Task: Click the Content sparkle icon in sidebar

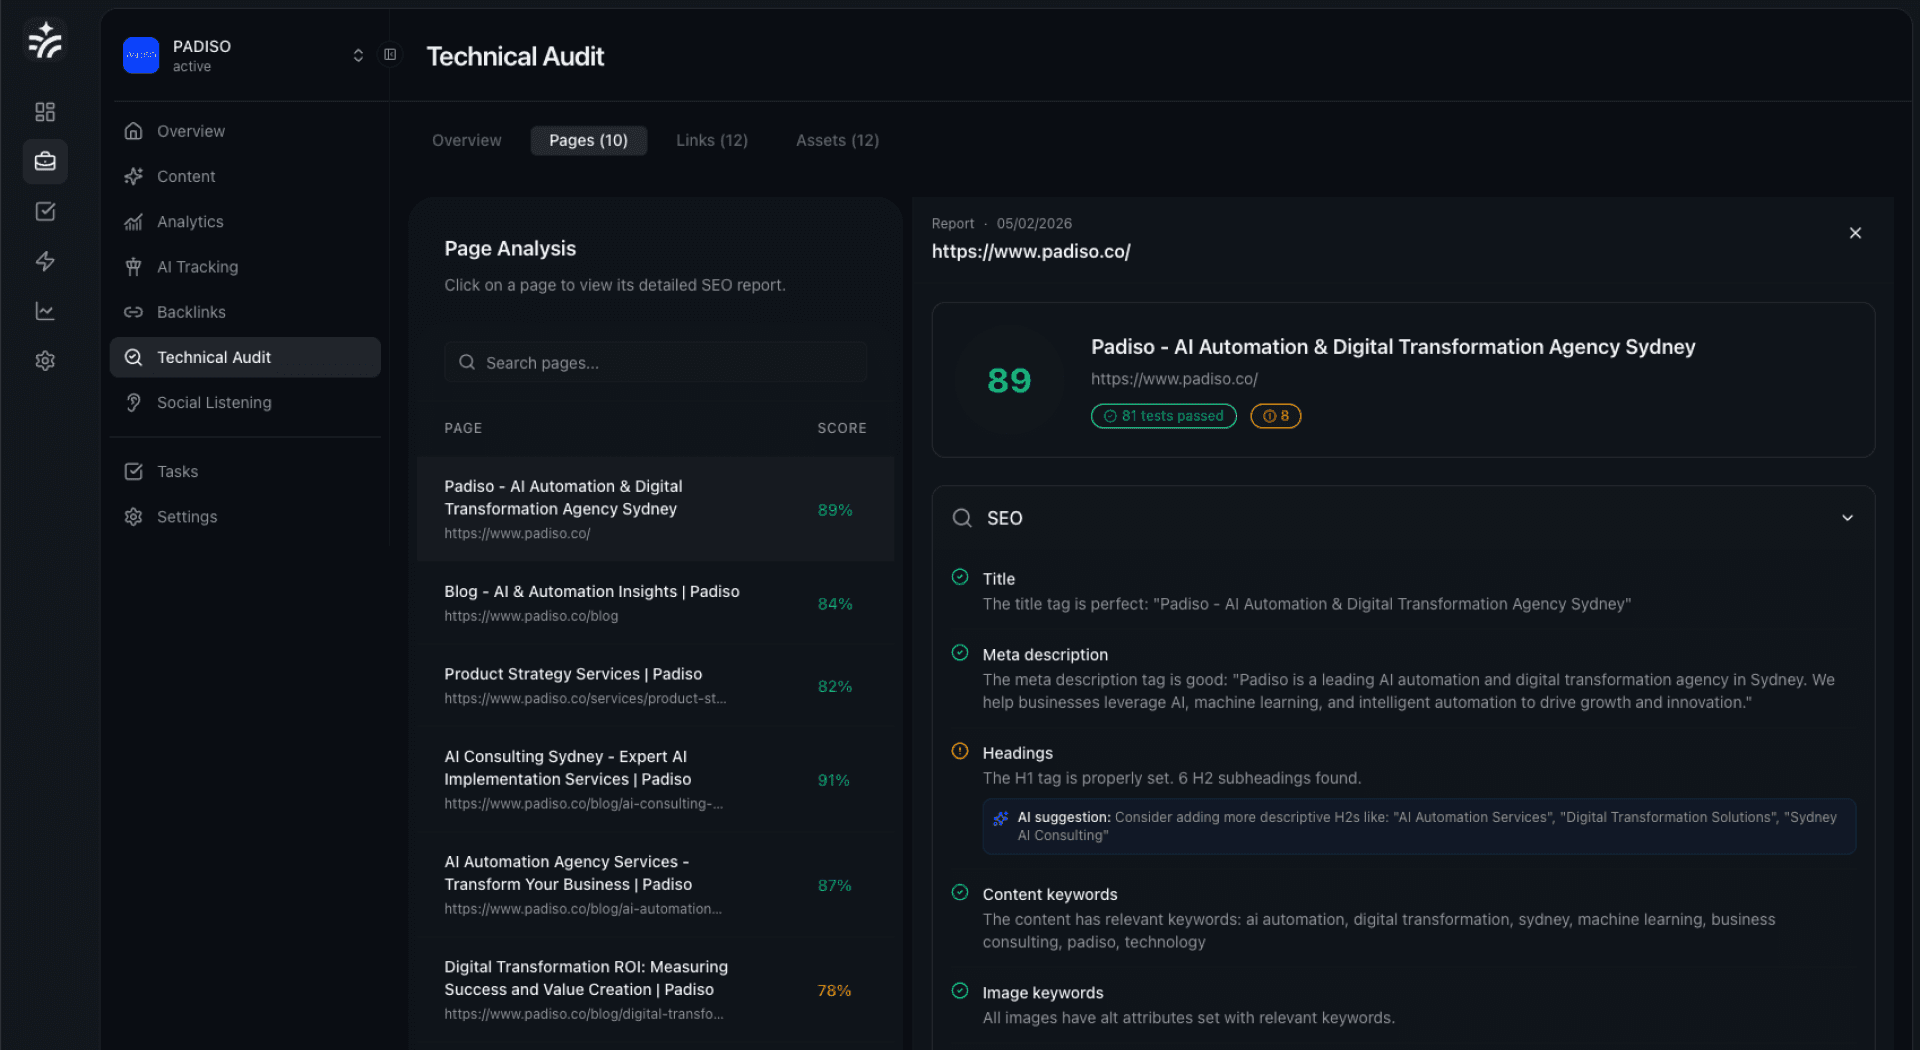Action: pos(133,176)
